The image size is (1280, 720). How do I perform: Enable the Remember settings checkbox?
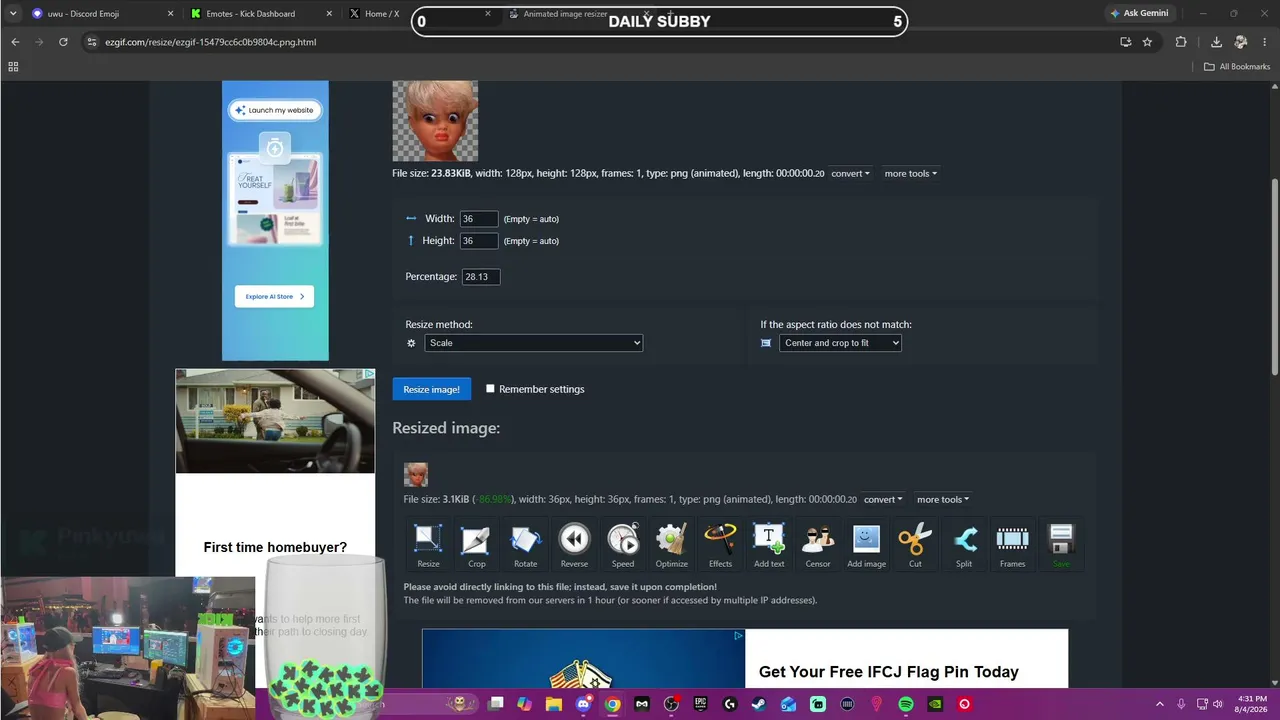490,389
